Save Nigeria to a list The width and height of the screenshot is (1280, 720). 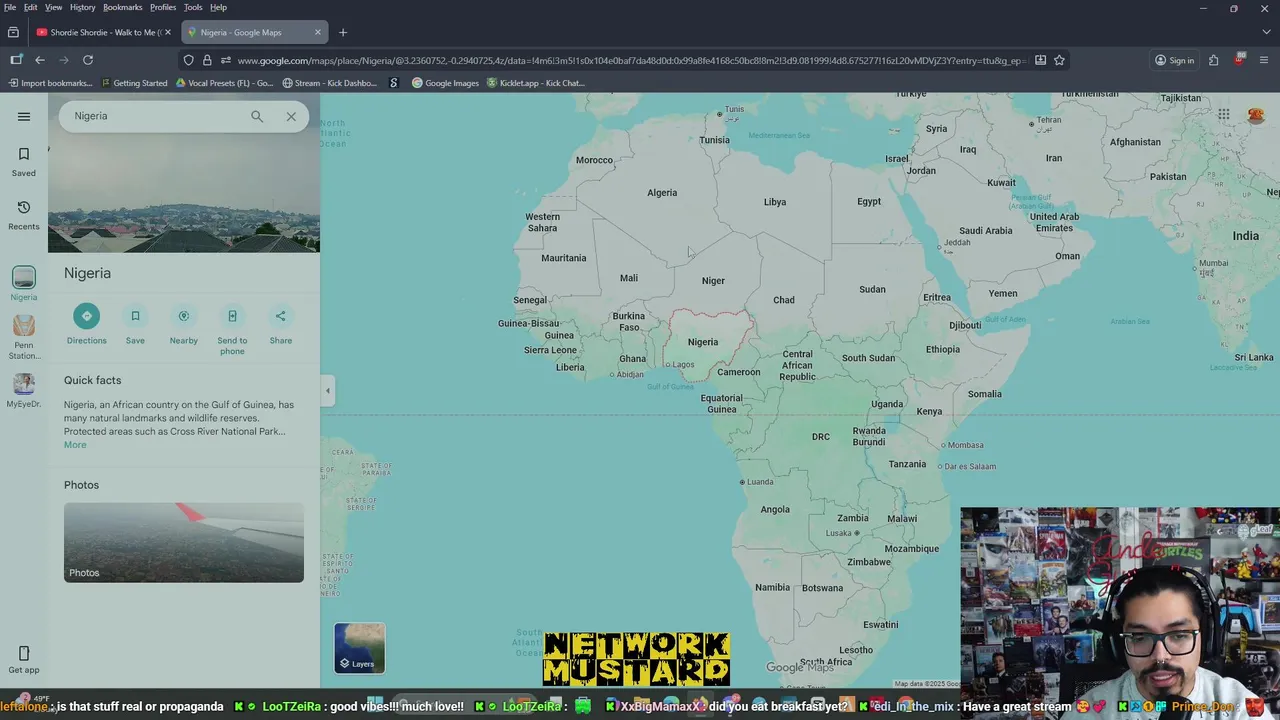pos(135,325)
